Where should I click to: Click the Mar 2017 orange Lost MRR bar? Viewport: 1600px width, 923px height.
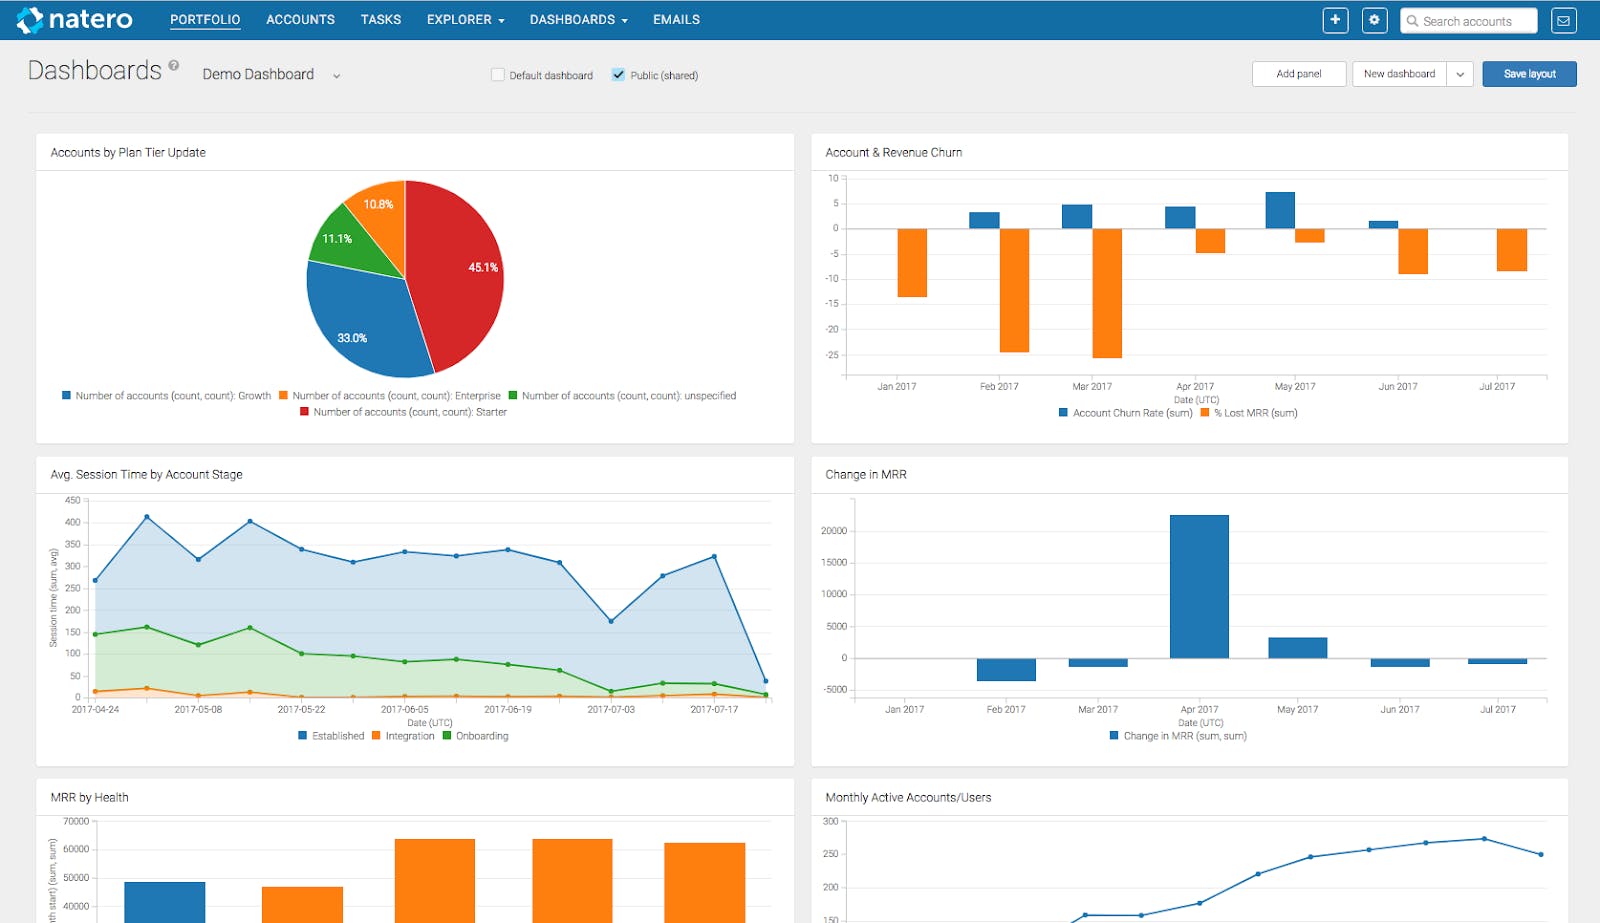click(x=1107, y=293)
